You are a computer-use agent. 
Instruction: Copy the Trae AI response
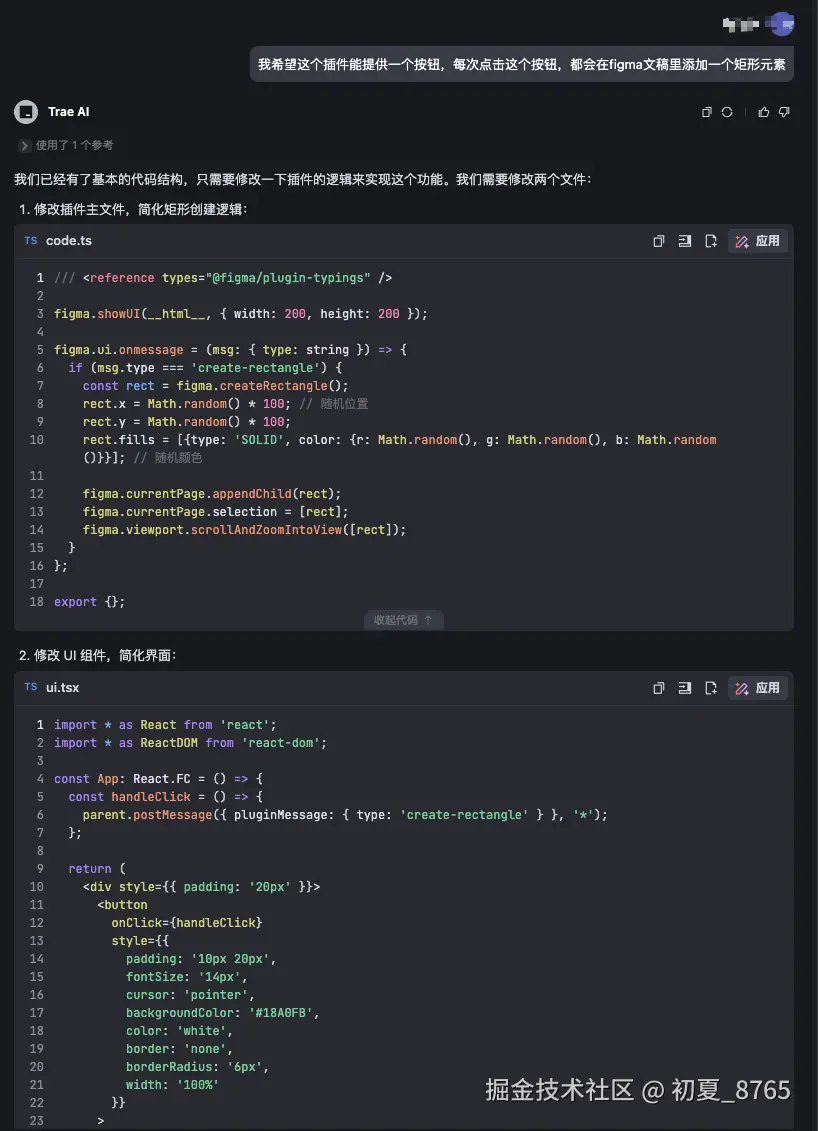[706, 112]
